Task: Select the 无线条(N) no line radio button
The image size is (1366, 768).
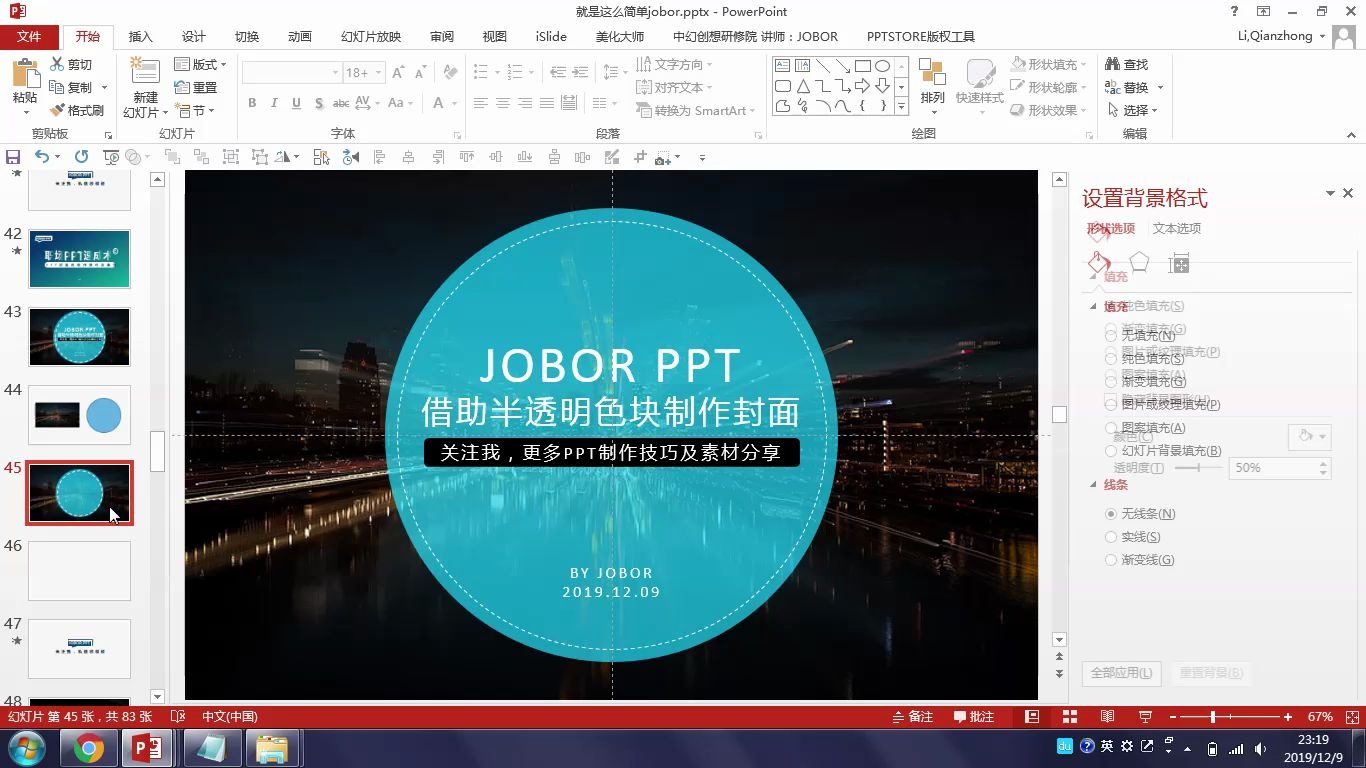Action: point(1111,514)
